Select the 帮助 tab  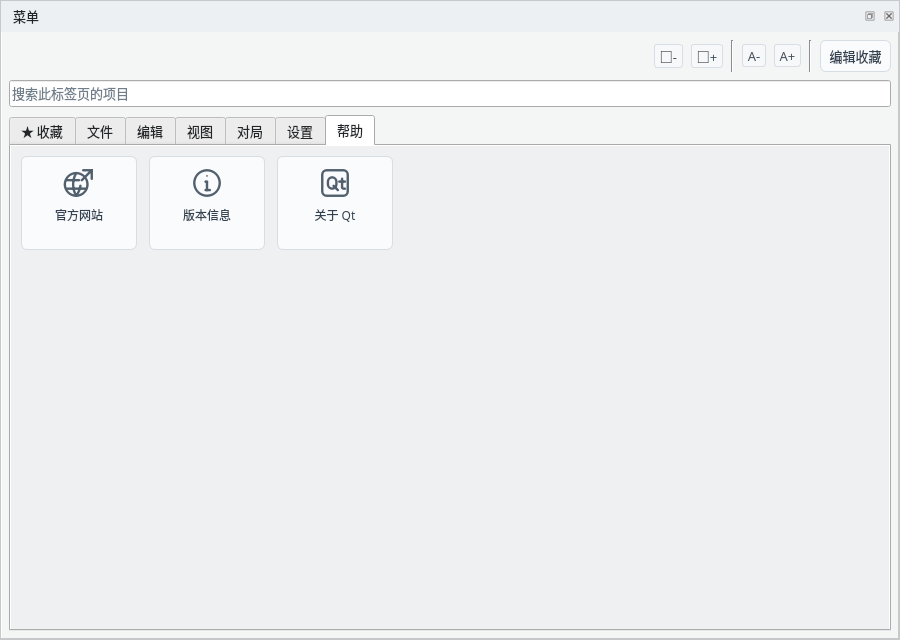[x=350, y=130]
